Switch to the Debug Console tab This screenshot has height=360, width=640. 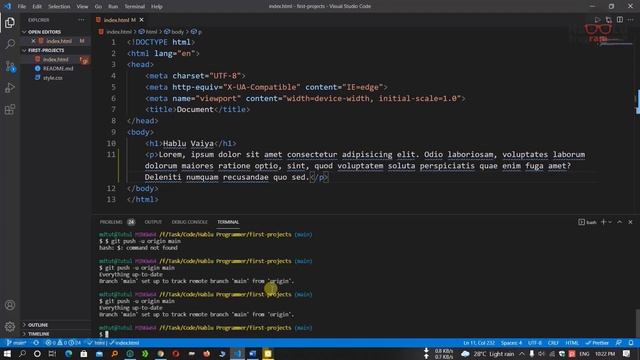[x=189, y=222]
